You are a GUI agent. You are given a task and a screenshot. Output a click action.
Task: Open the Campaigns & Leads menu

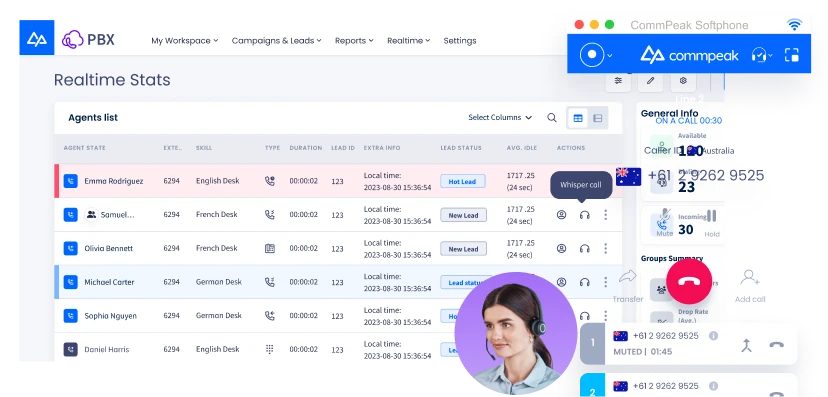pos(276,41)
